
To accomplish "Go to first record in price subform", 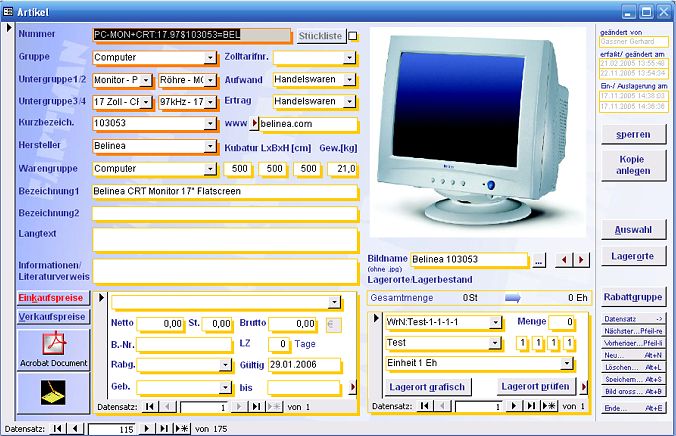I will [x=150, y=406].
